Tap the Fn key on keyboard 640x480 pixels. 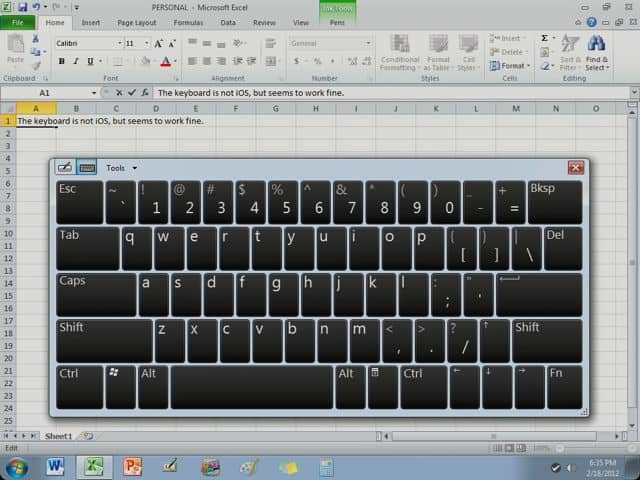pos(565,387)
